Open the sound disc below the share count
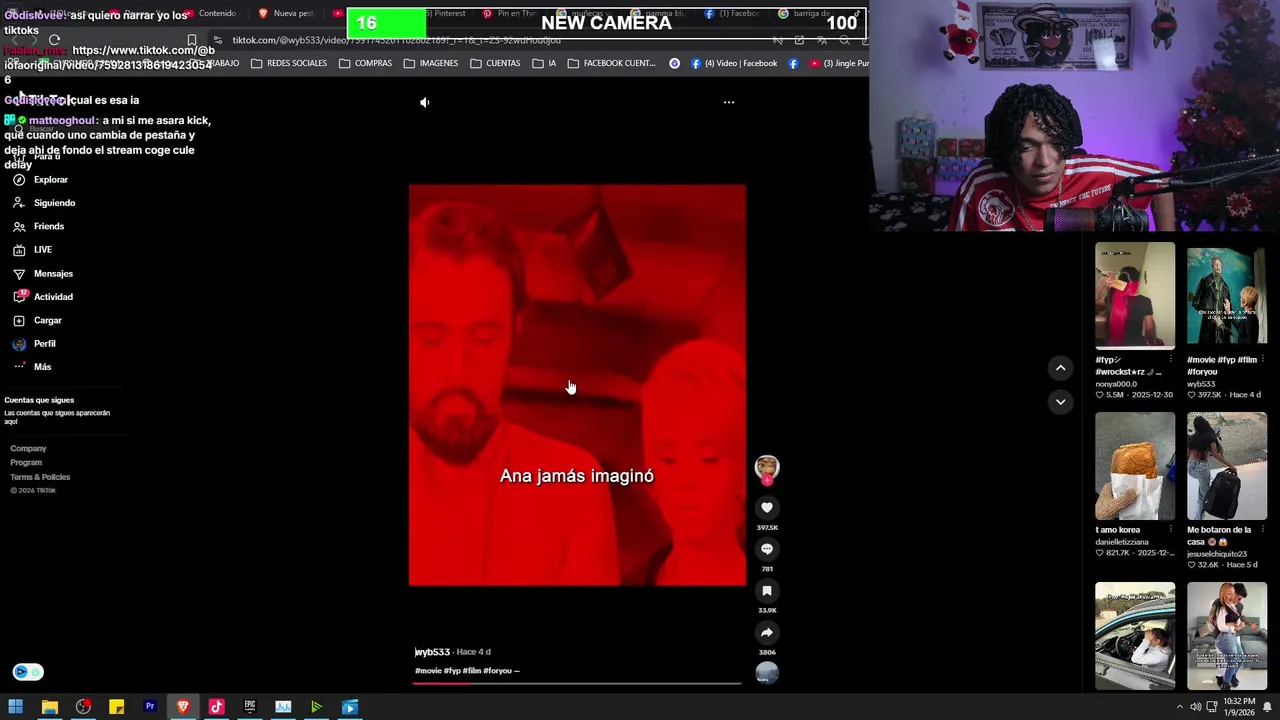Screen dimensions: 1280x720 pos(767,673)
